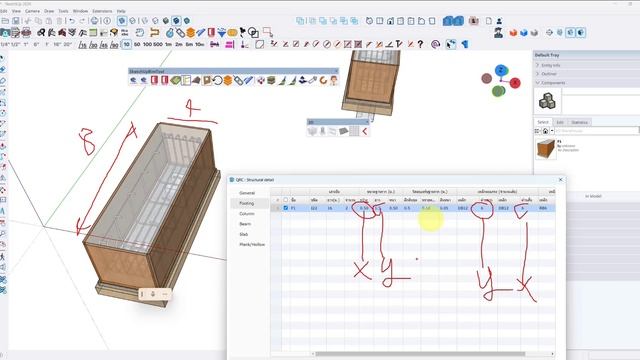
Task: Click the components search input field
Action: pyautogui.click(x=597, y=131)
